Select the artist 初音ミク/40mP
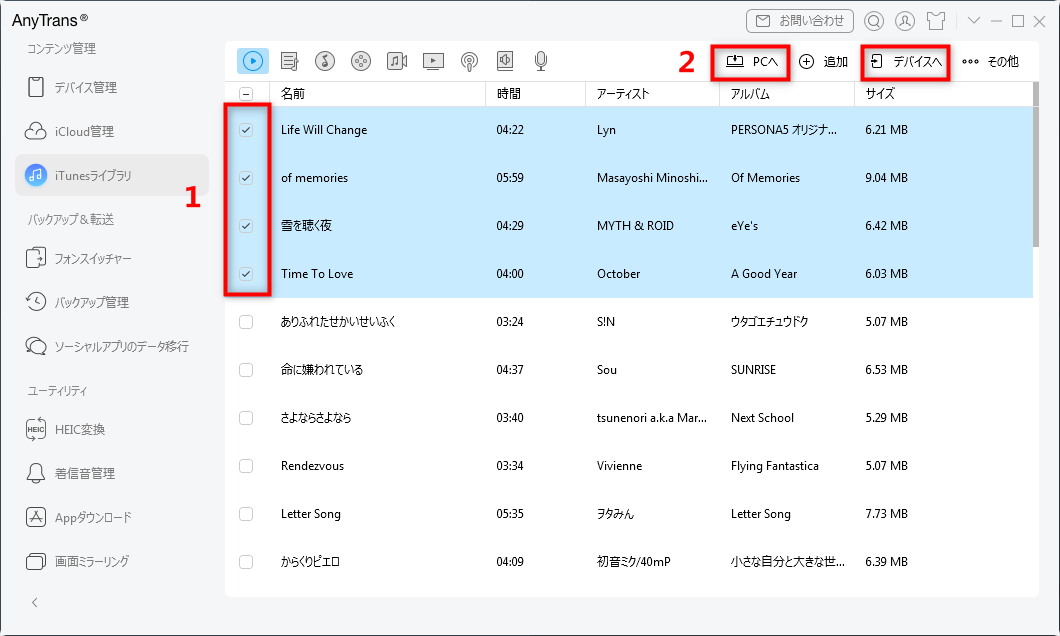 click(633, 562)
